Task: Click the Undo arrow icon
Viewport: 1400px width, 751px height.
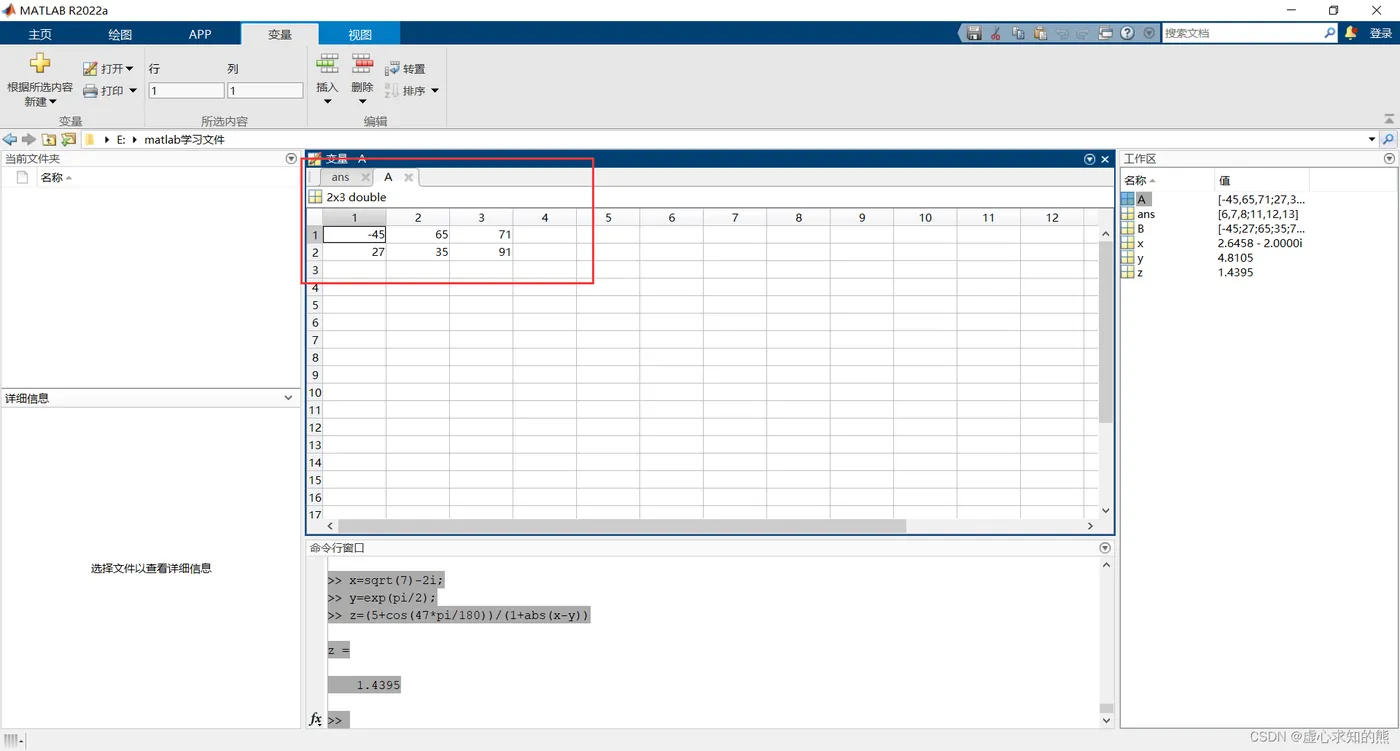Action: pos(1062,33)
